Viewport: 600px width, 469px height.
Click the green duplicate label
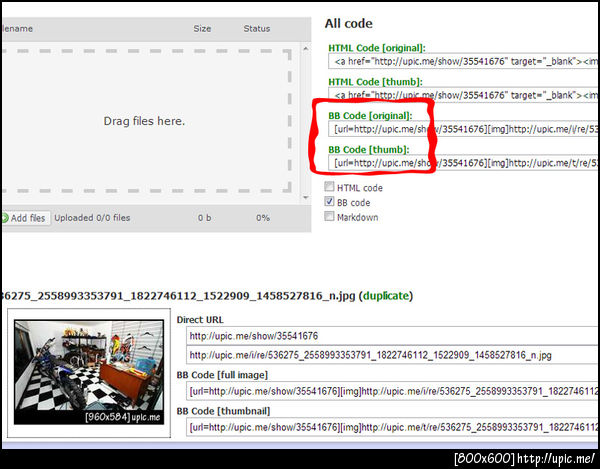point(386,296)
